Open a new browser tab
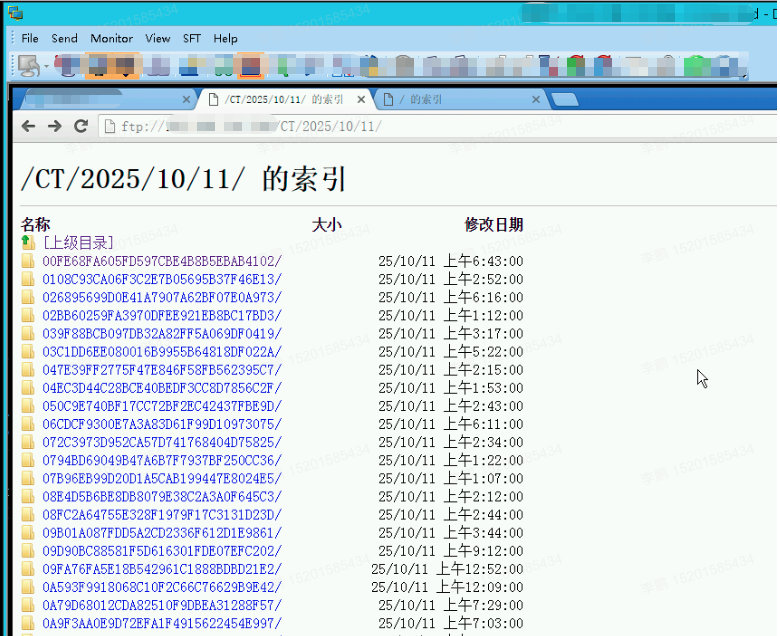The width and height of the screenshot is (780, 636). pyautogui.click(x=565, y=99)
